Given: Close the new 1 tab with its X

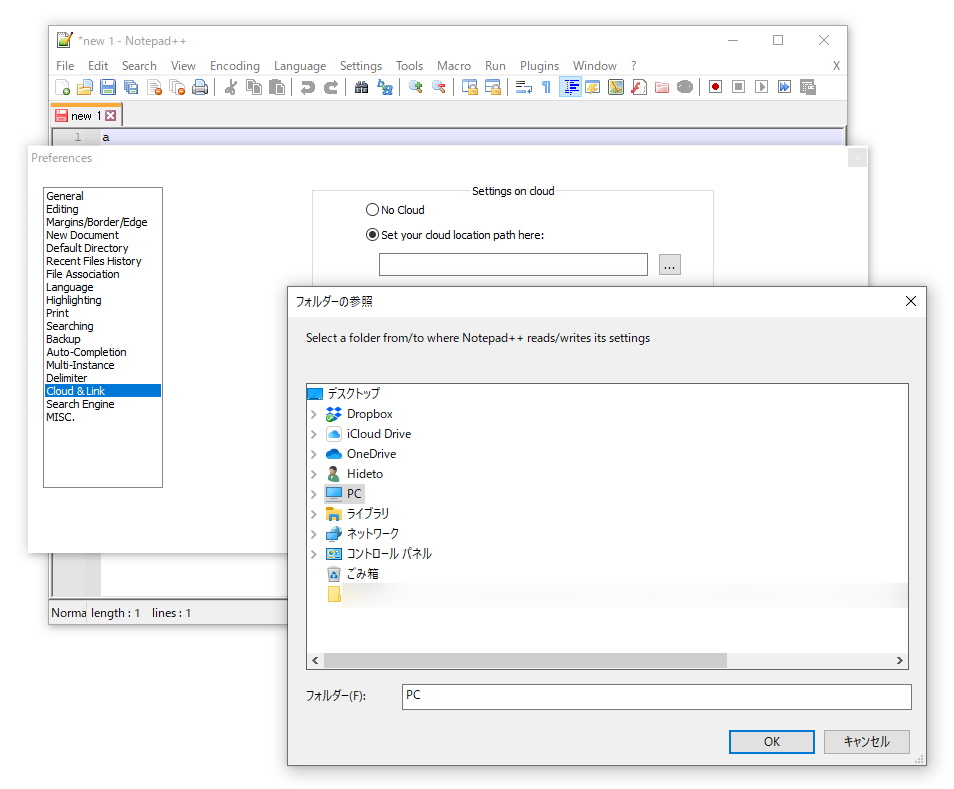Looking at the screenshot, I should (x=110, y=116).
